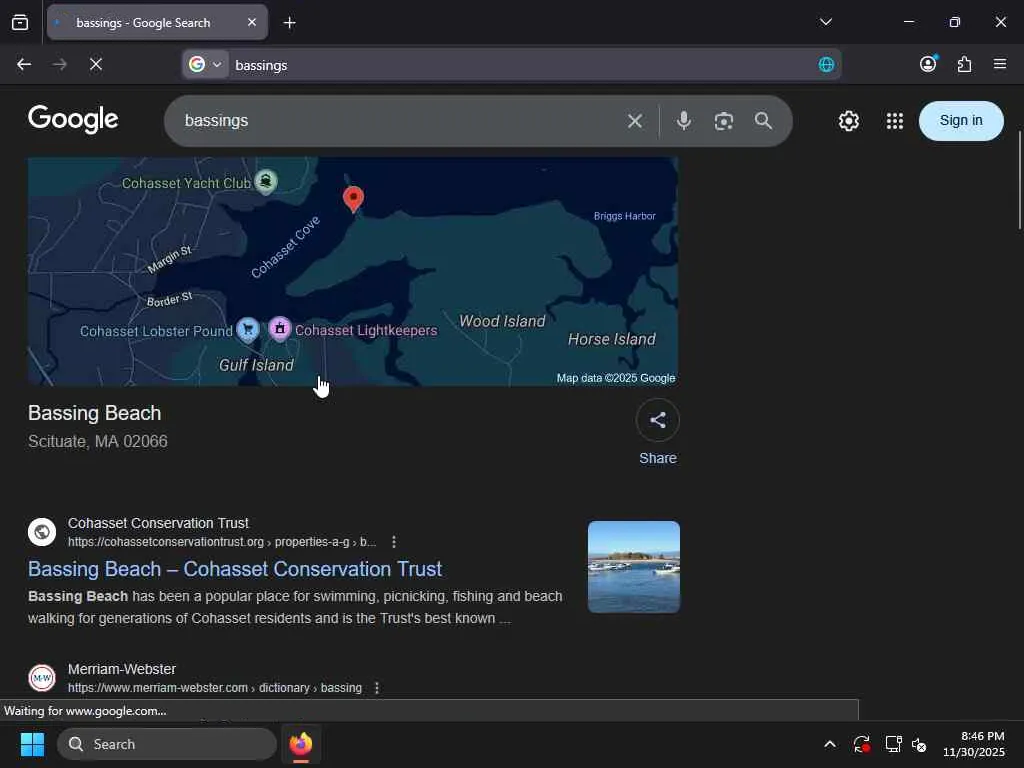Screen dimensions: 1024x768
Task: Click the Google logo
Action: [x=73, y=119]
